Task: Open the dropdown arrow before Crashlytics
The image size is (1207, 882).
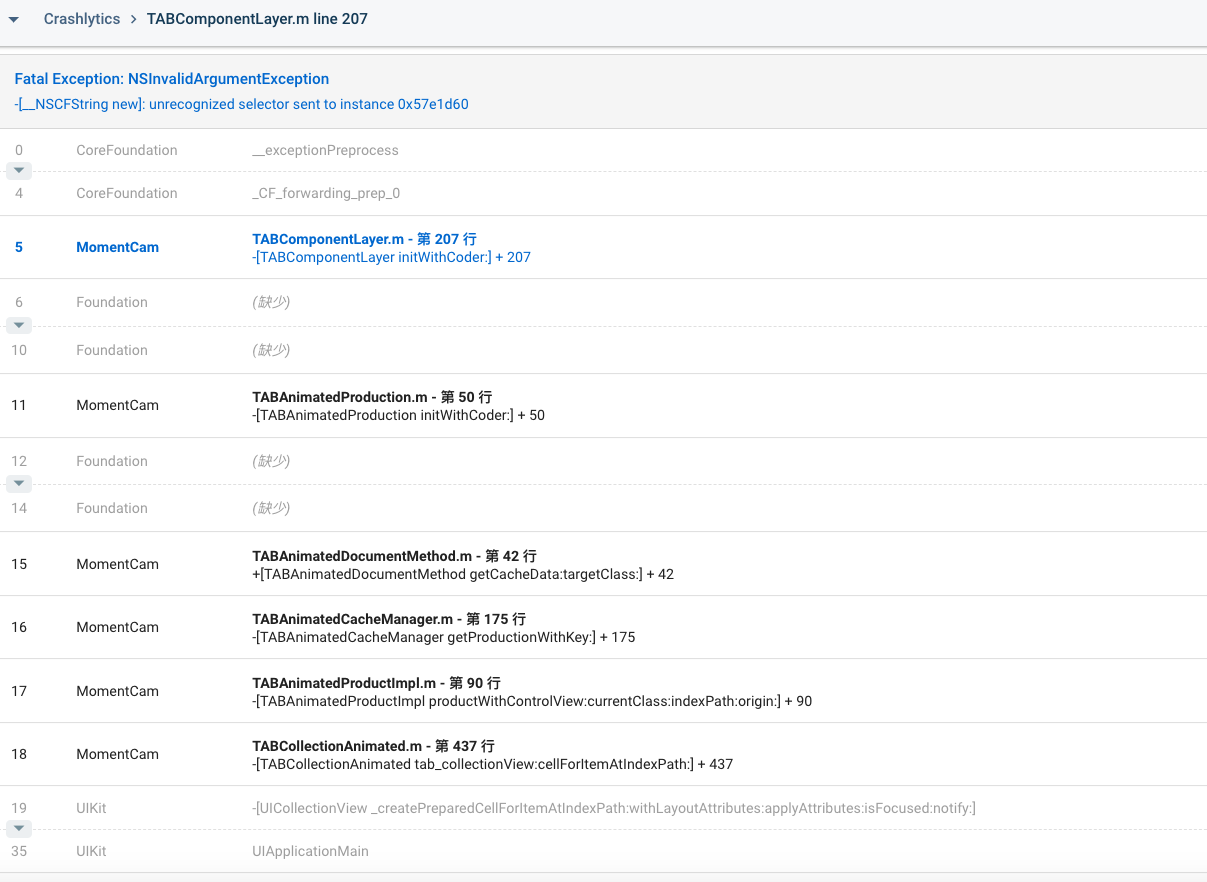Action: coord(13,20)
